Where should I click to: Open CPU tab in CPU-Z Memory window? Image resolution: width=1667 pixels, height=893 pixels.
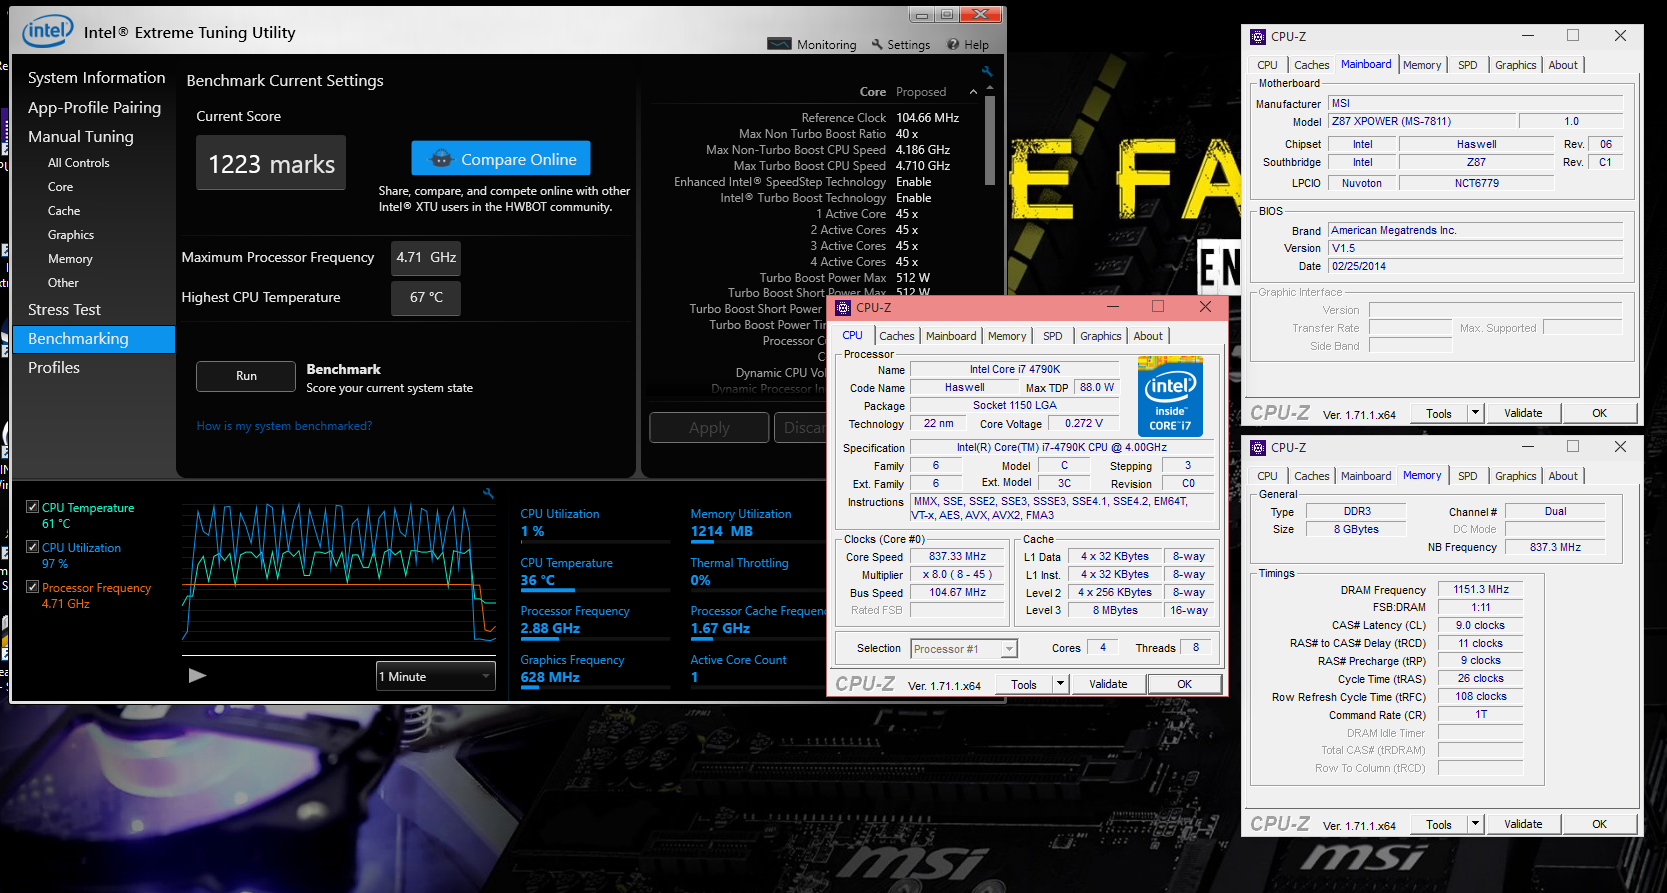(1268, 476)
